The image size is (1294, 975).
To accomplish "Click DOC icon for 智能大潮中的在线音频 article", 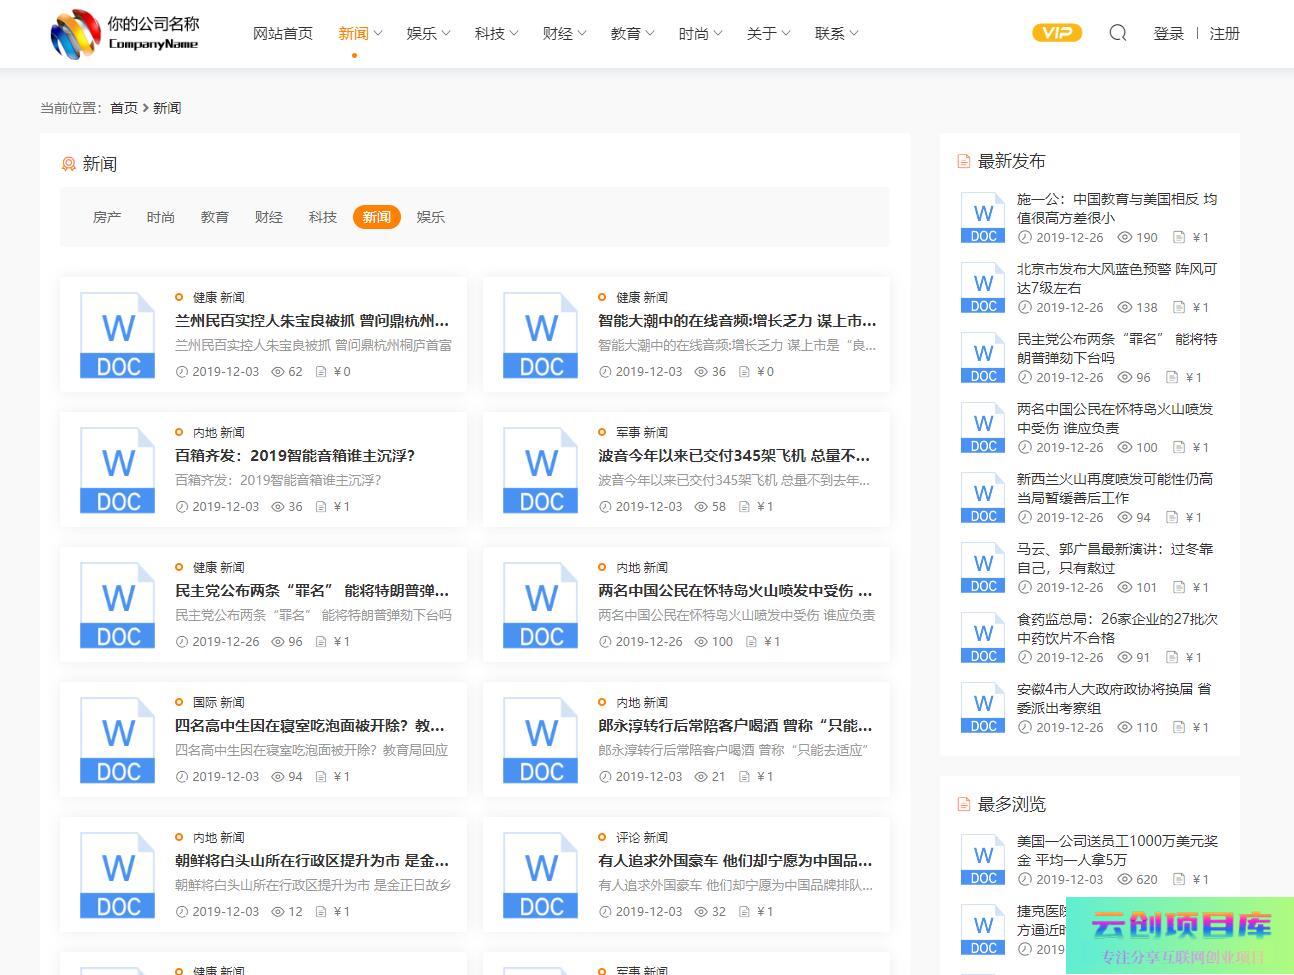I will 541,335.
